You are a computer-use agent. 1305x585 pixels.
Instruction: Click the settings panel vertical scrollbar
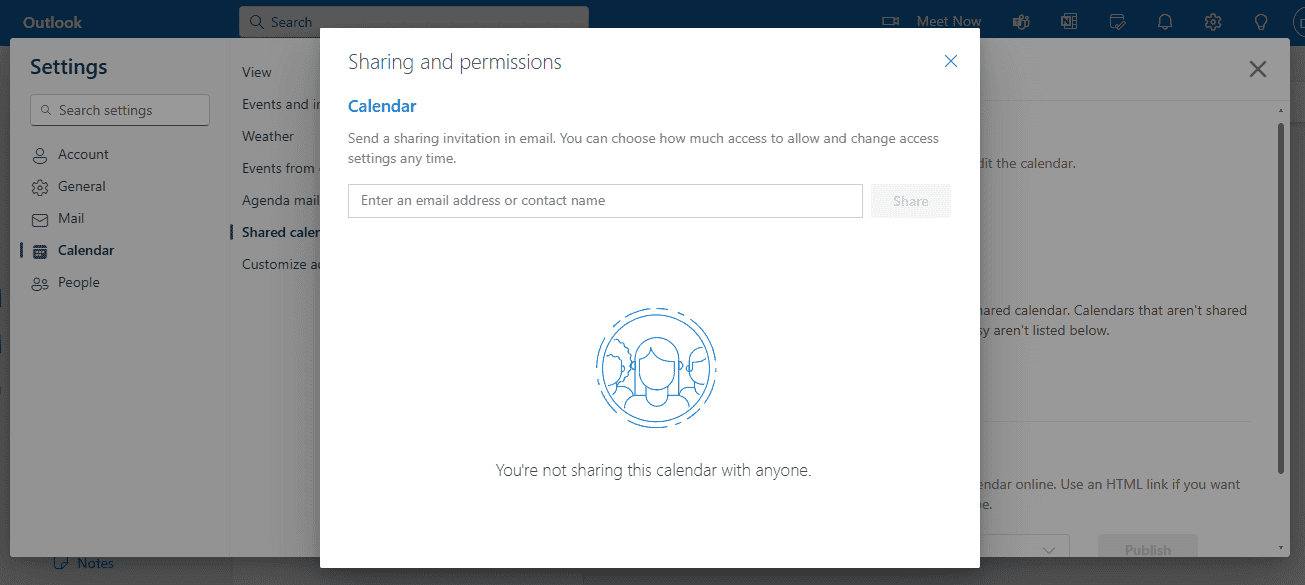coord(1282,298)
